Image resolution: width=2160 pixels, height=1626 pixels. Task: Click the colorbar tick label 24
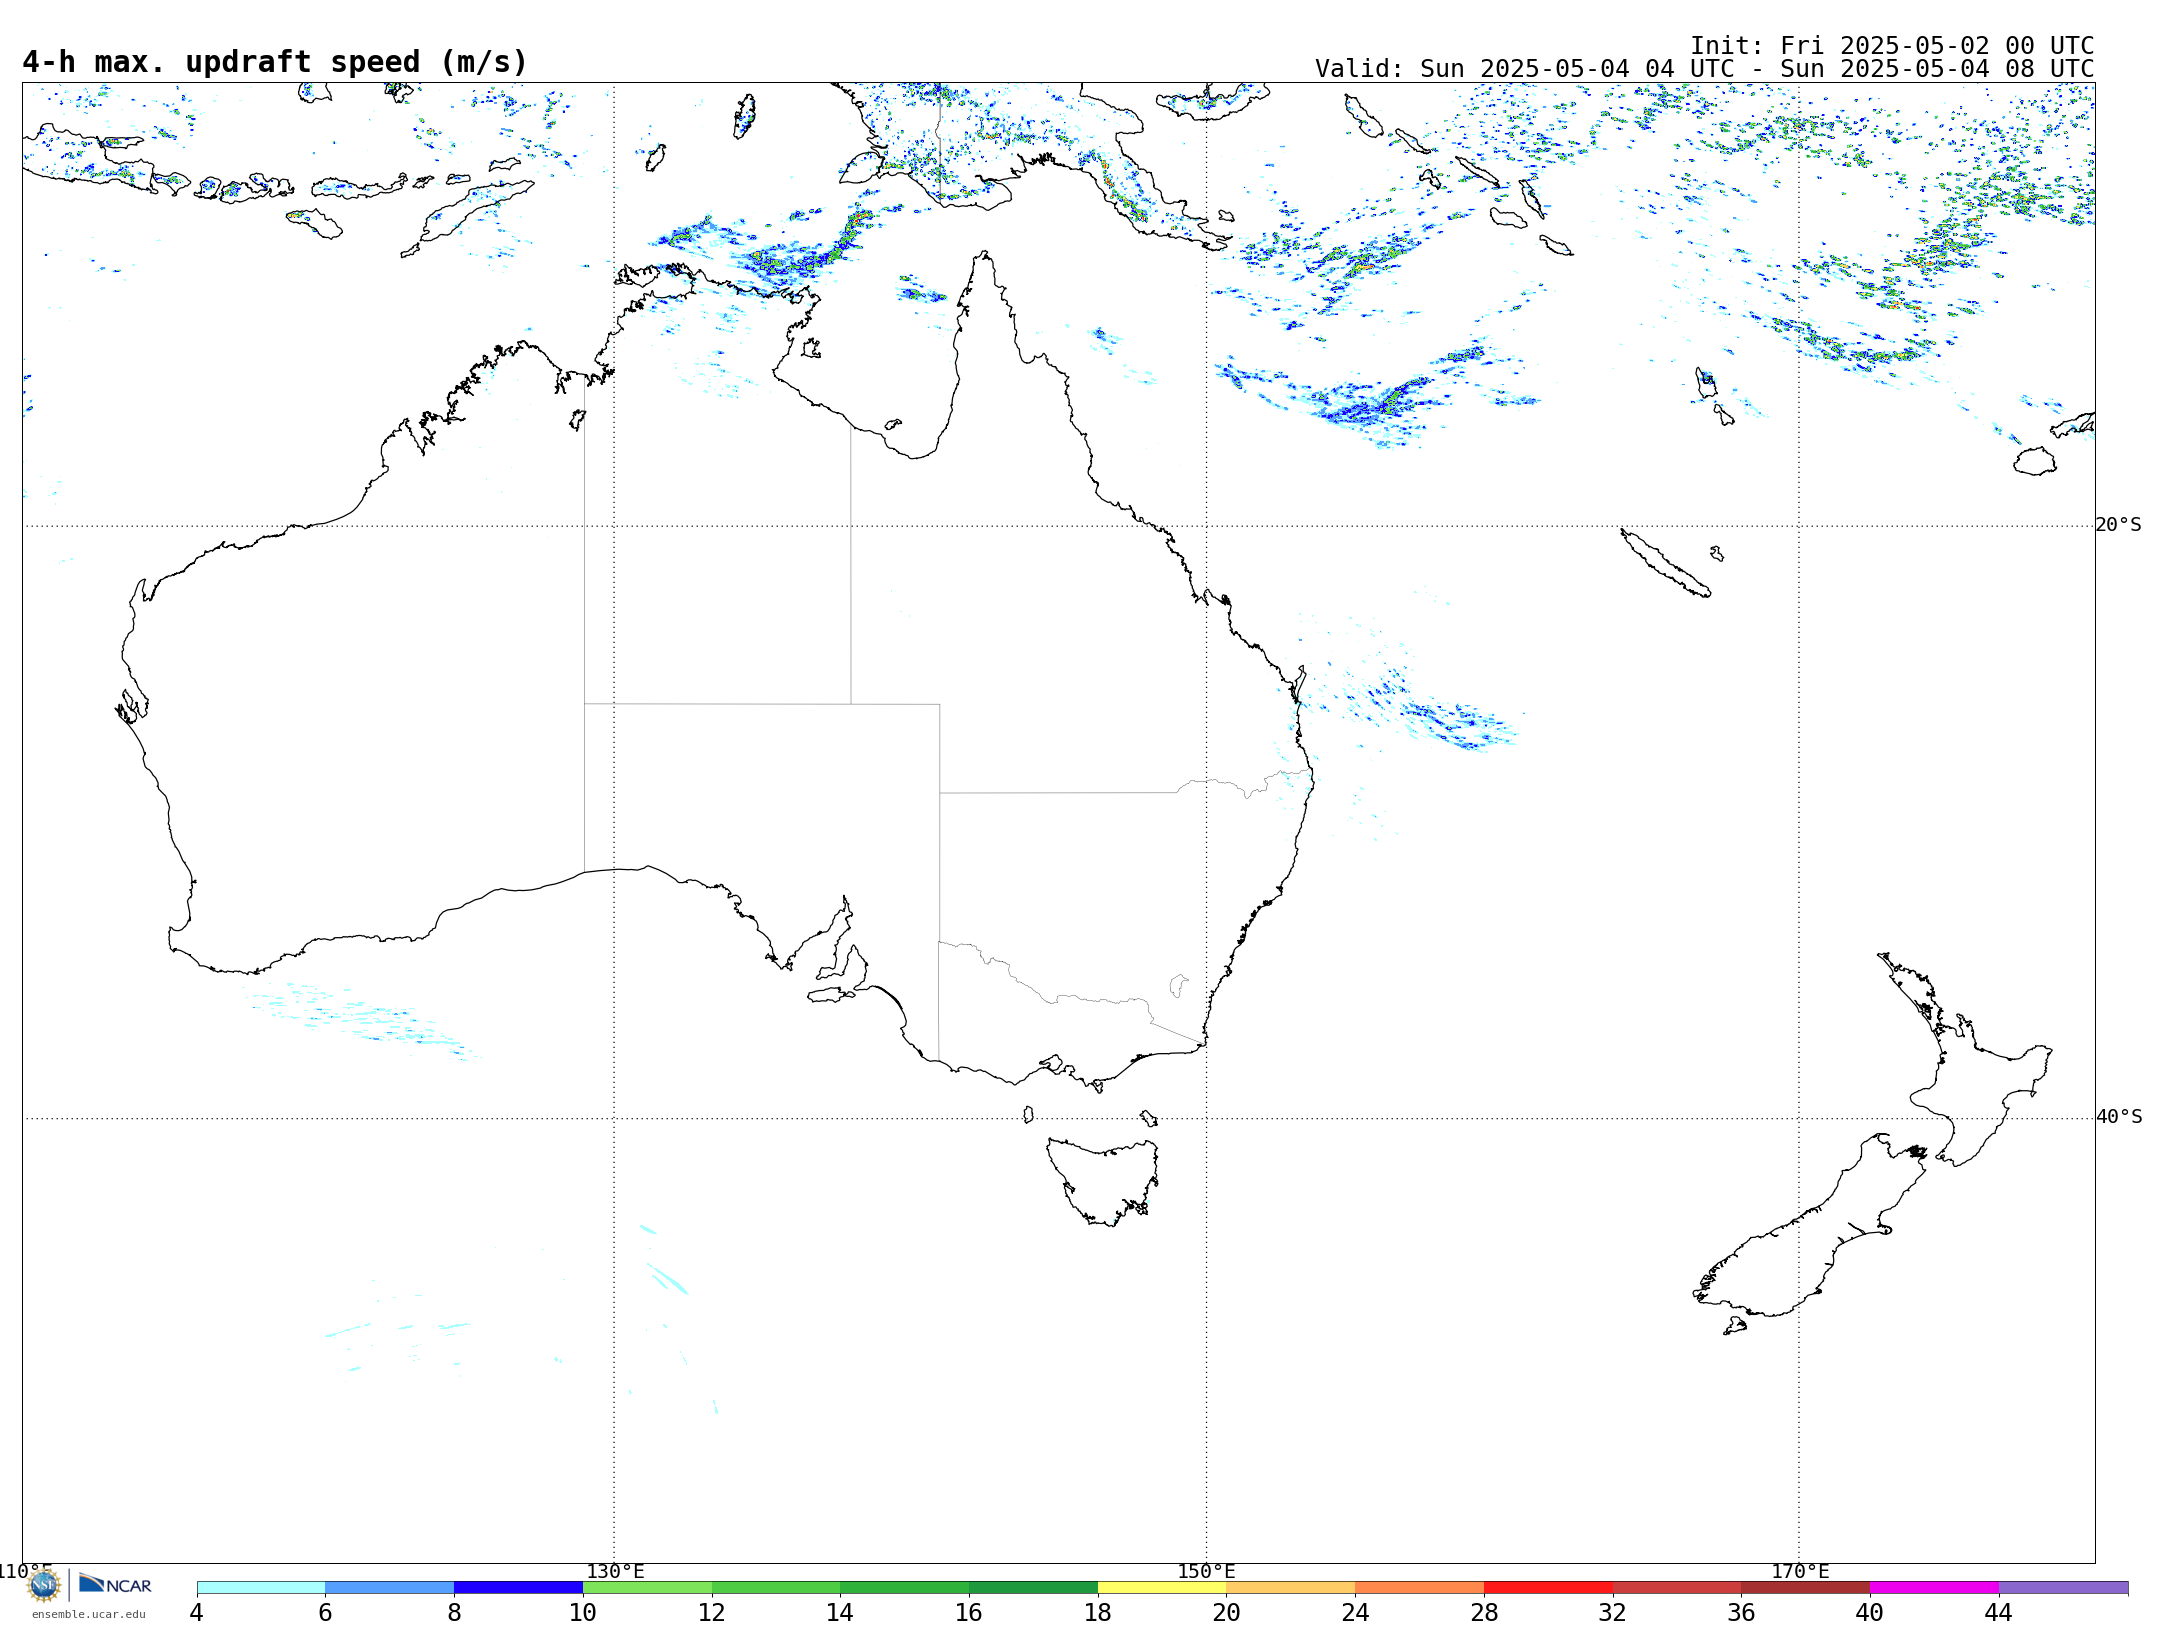tap(1355, 1613)
